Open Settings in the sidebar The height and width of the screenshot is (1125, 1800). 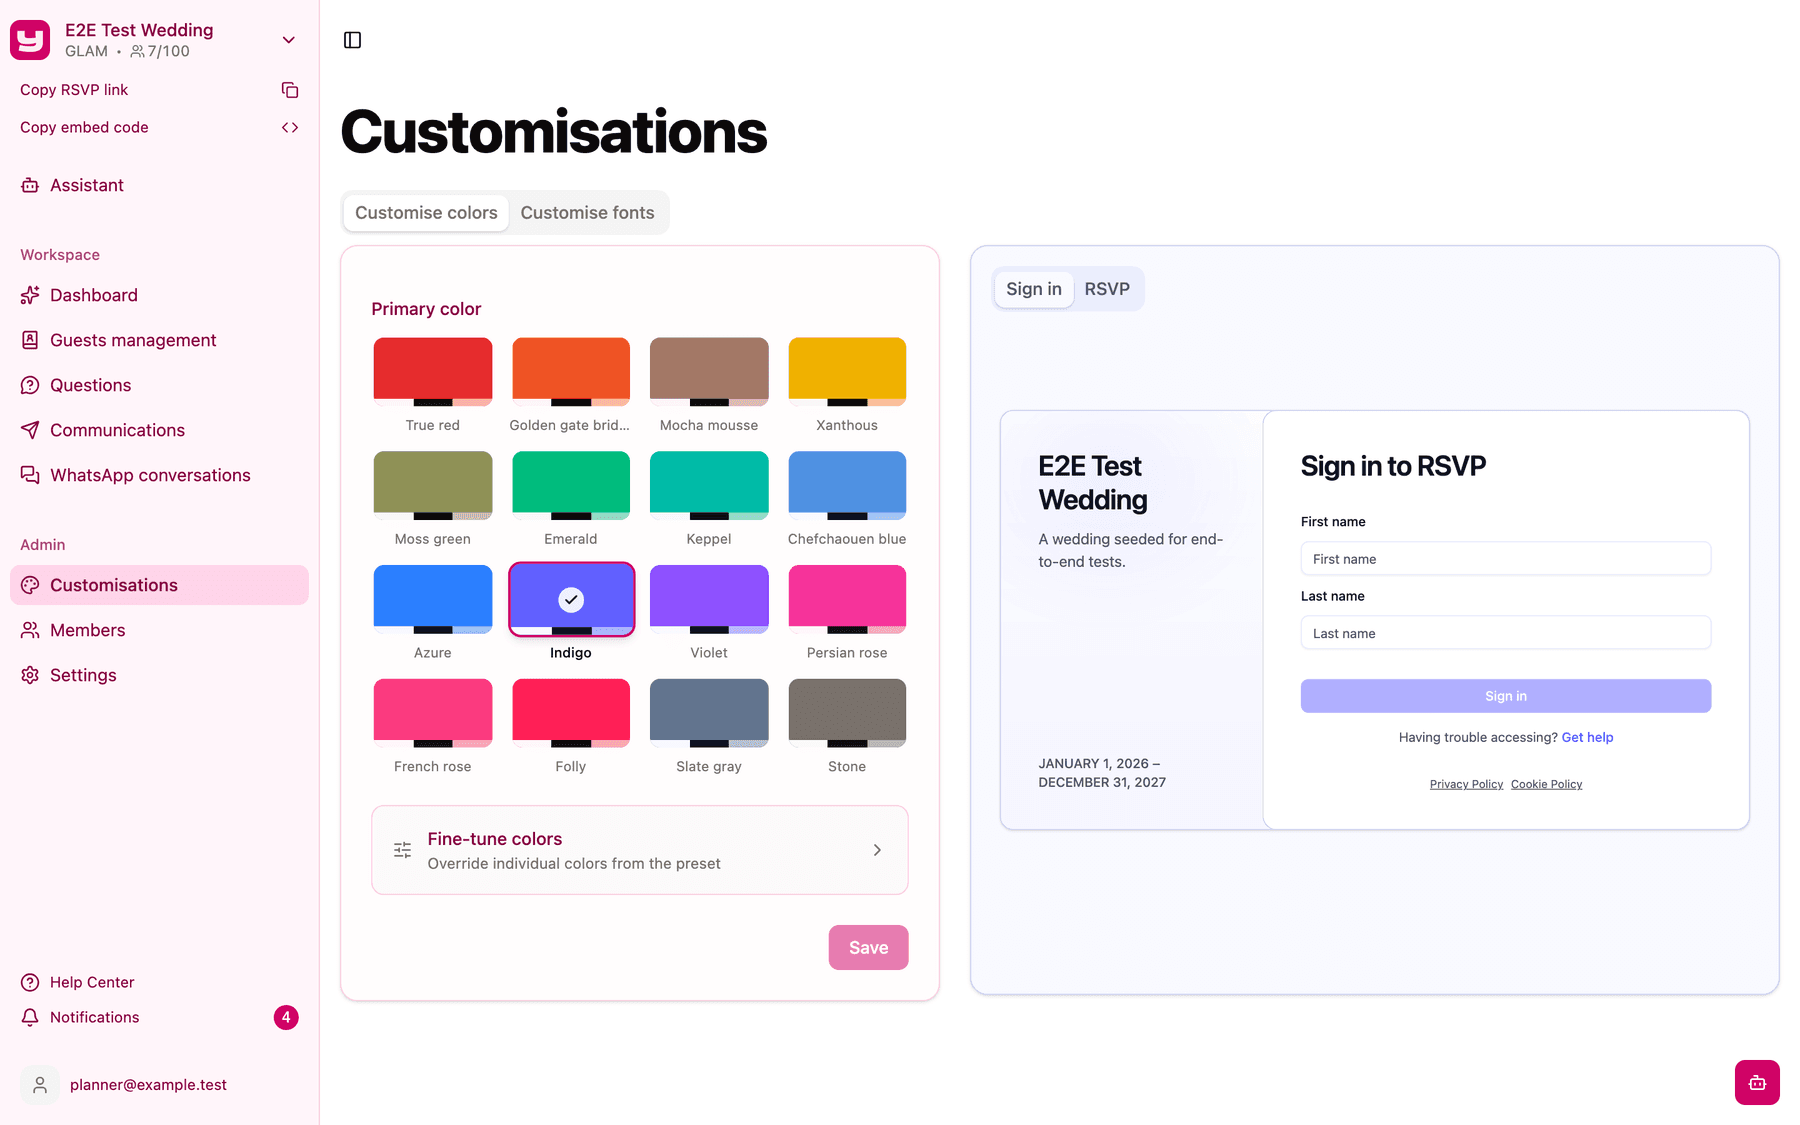point(159,675)
